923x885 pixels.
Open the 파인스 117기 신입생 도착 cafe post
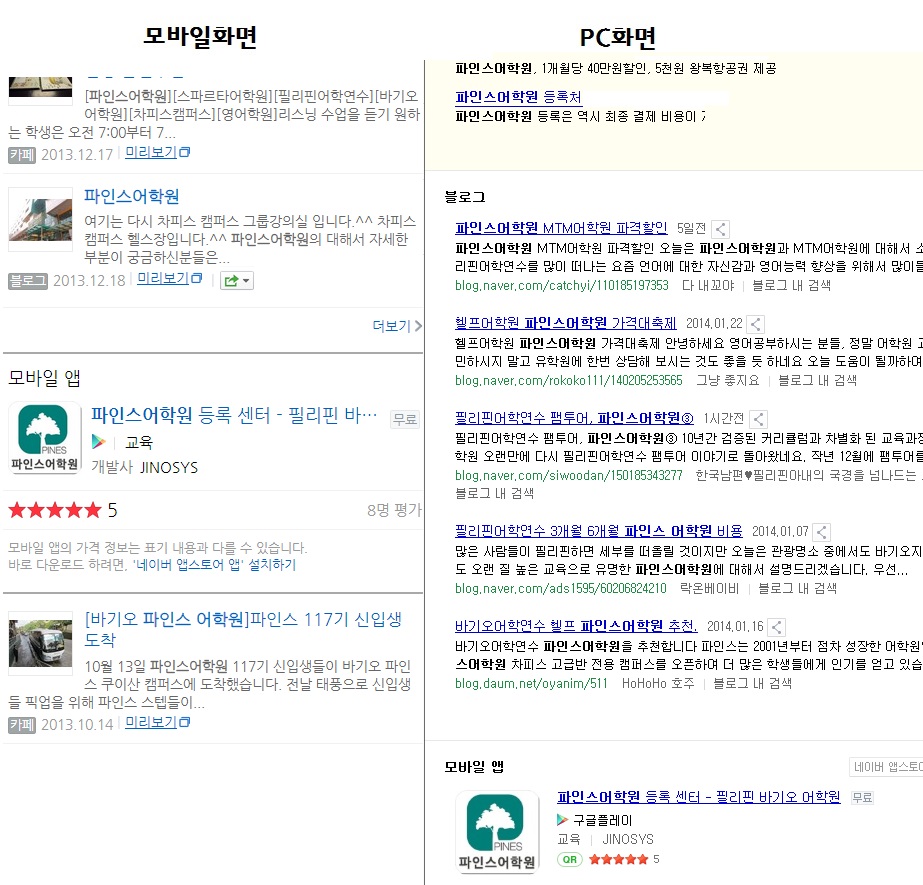click(x=243, y=629)
